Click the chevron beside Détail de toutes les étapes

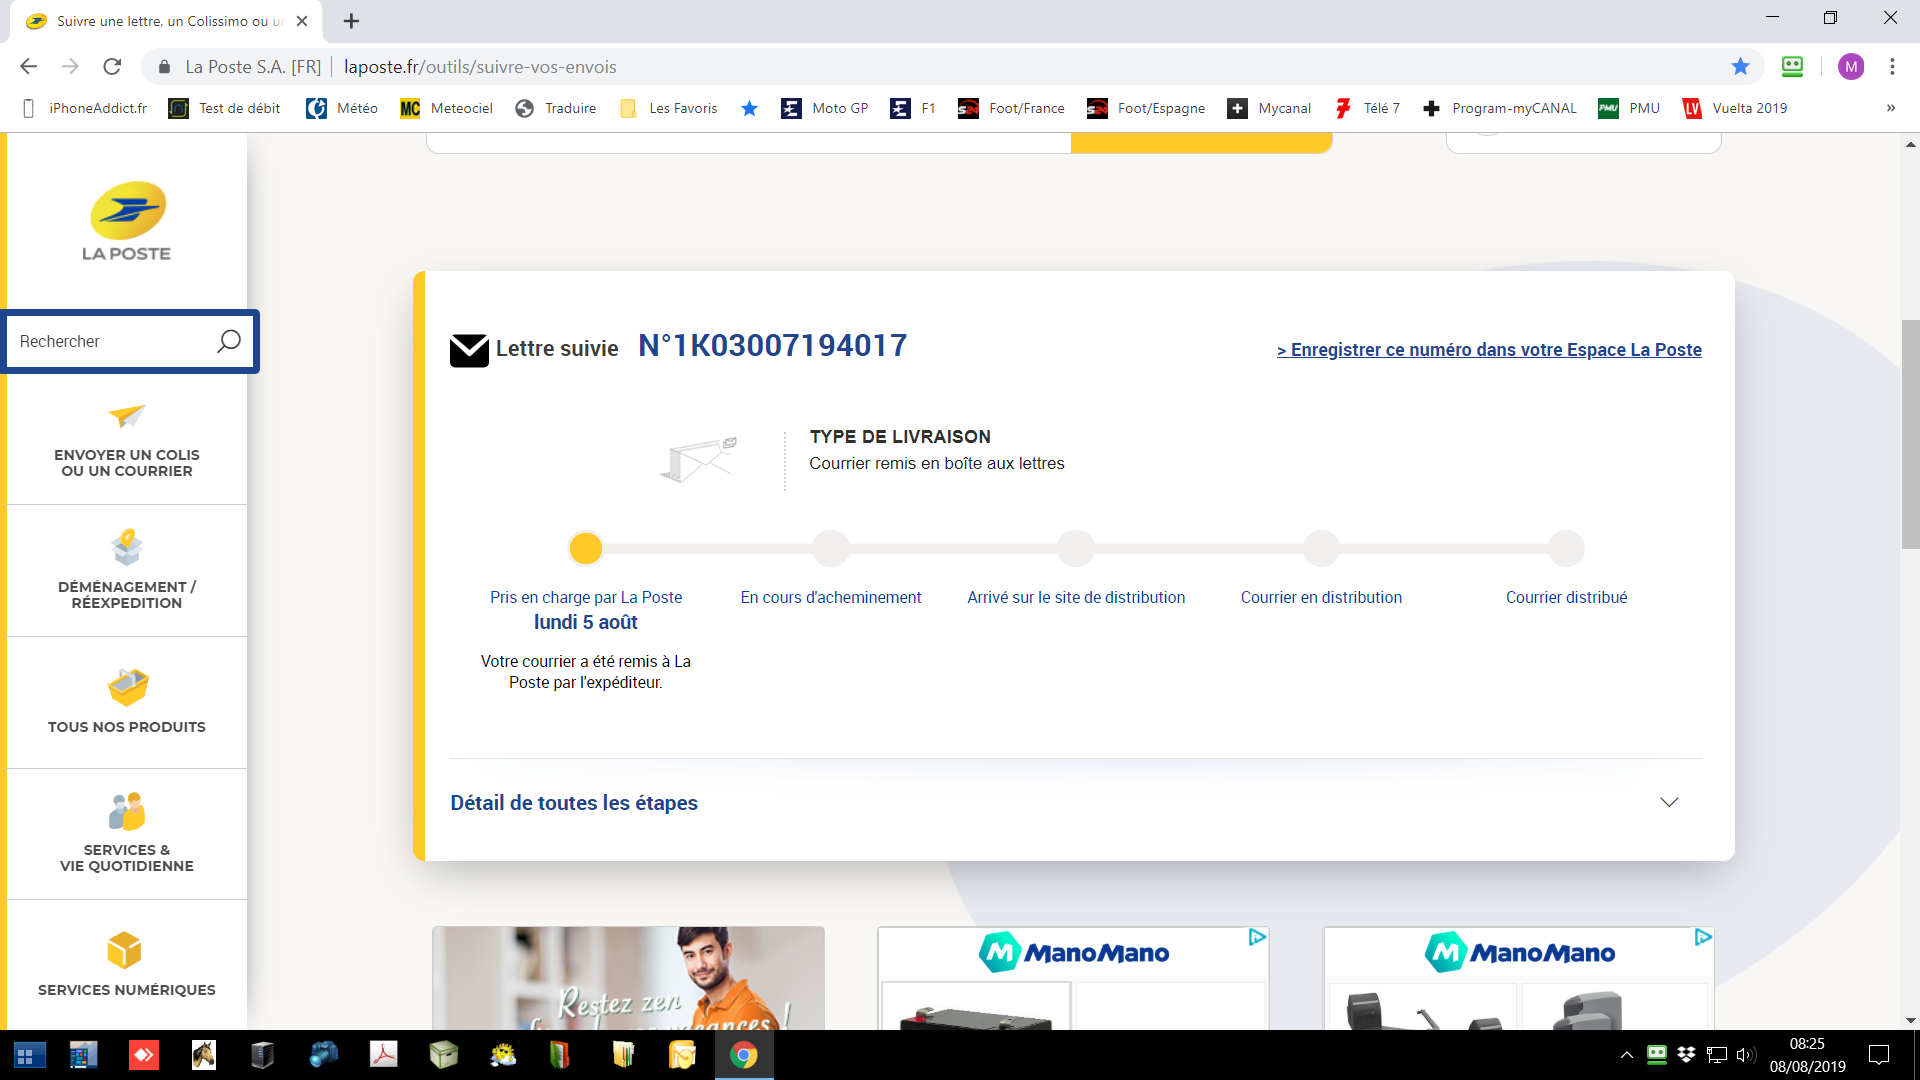click(1669, 803)
